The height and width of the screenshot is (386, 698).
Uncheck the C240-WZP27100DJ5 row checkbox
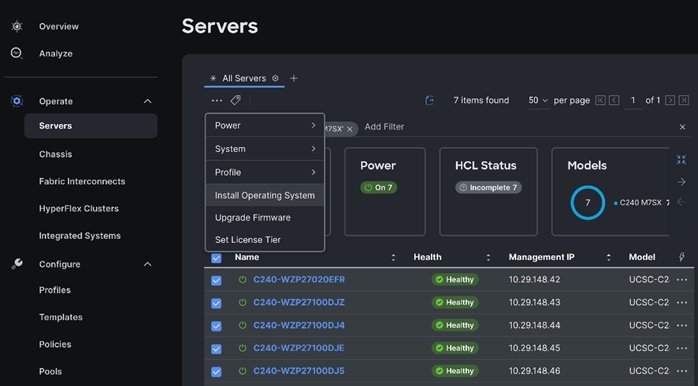(216, 372)
